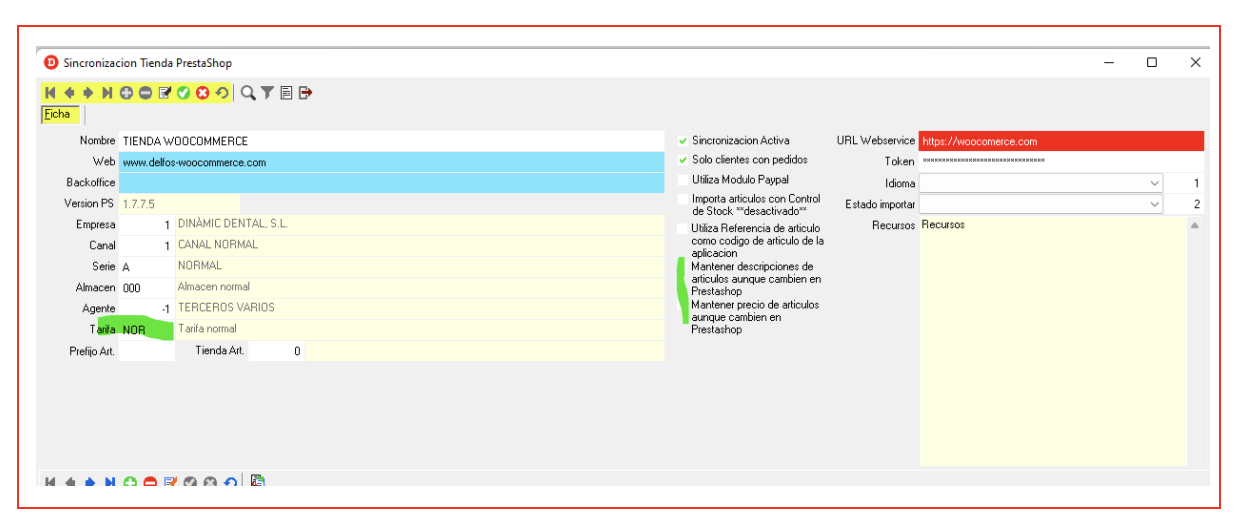Enable Utiliza Referencia de articulo checkbox
Screen dimensions: 1240x524
pyautogui.click(x=683, y=229)
